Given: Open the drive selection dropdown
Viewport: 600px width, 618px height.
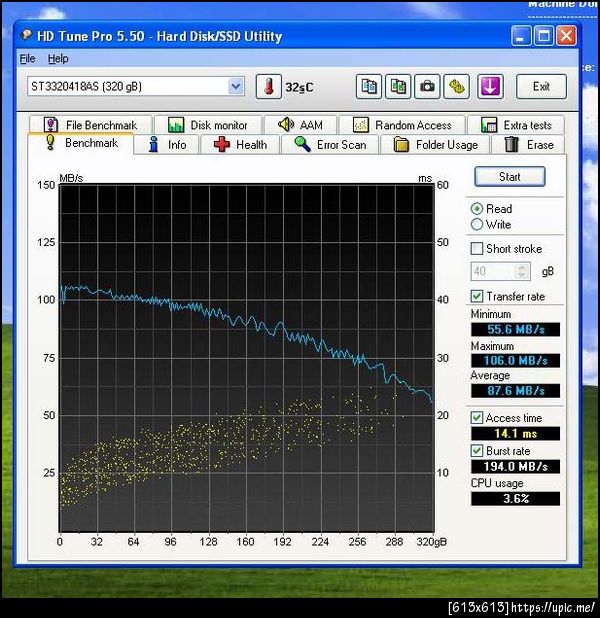Looking at the screenshot, I should click(x=236, y=86).
